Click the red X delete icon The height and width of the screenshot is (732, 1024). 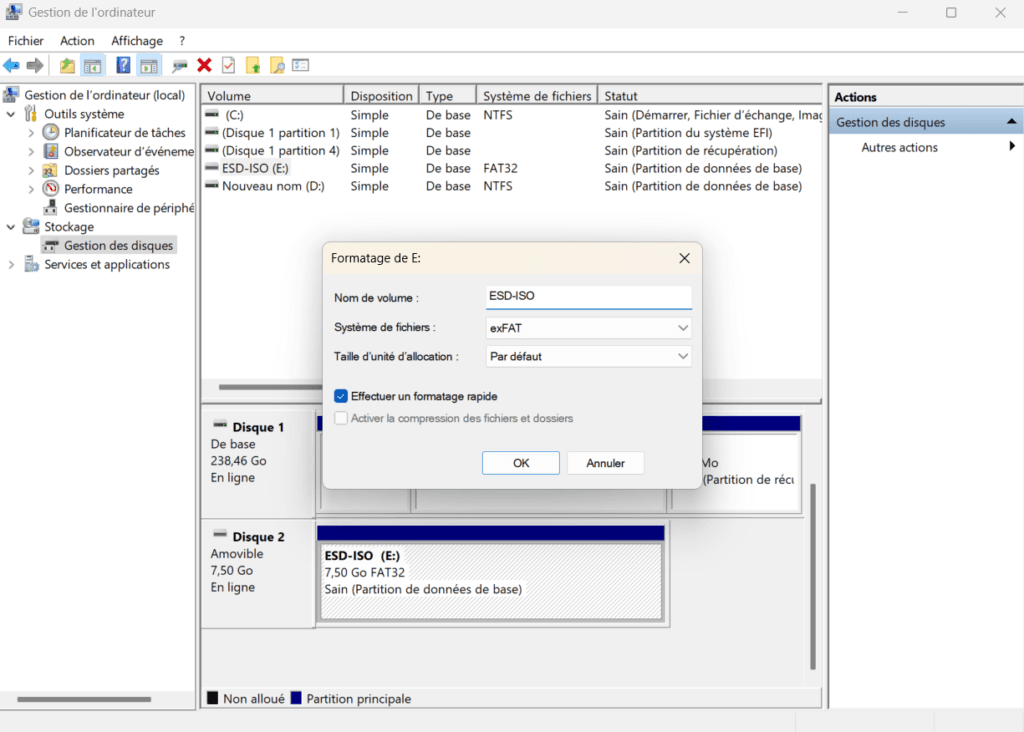click(203, 65)
